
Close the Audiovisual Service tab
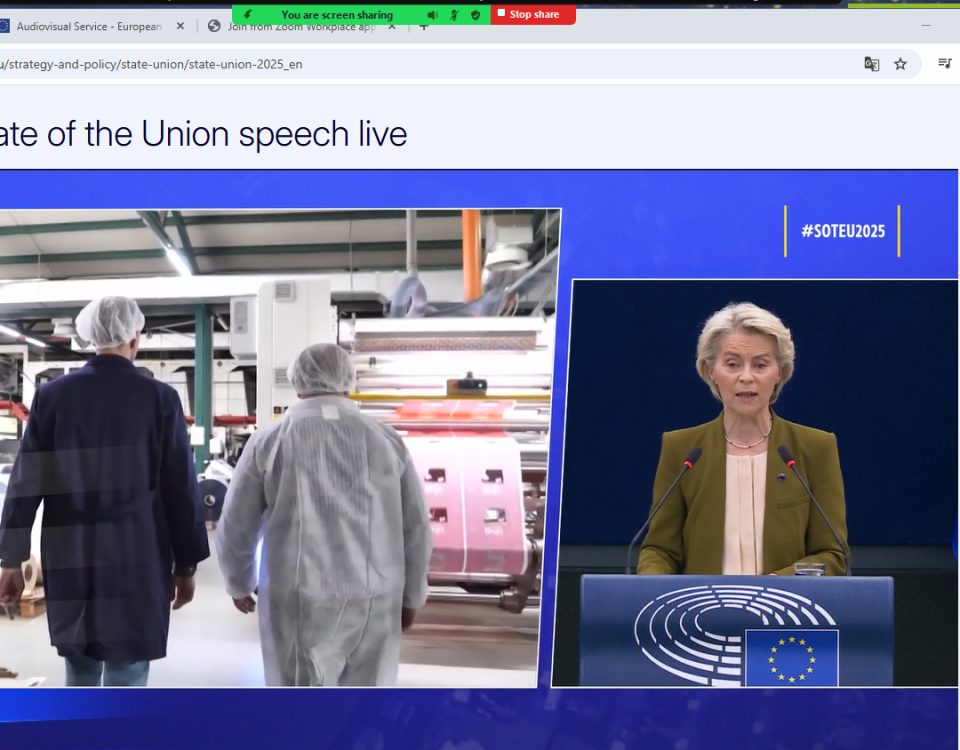pos(180,26)
